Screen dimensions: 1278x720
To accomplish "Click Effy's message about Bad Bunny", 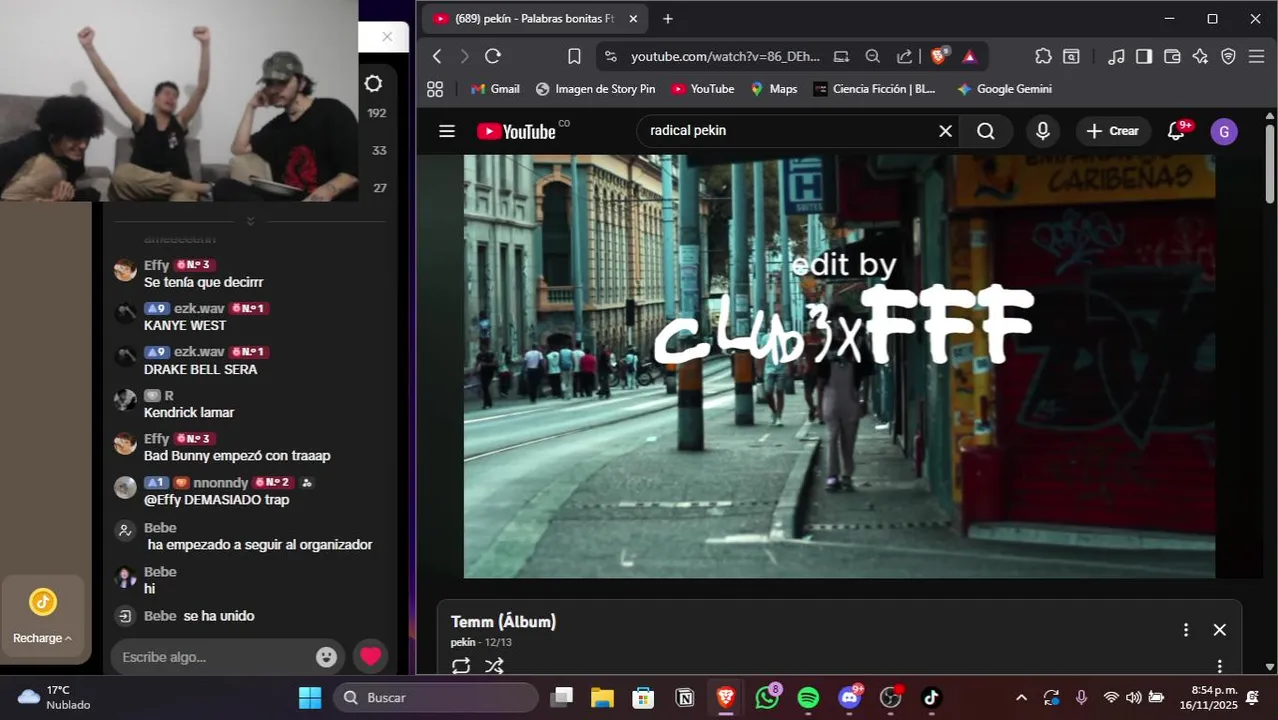I will 237,456.
